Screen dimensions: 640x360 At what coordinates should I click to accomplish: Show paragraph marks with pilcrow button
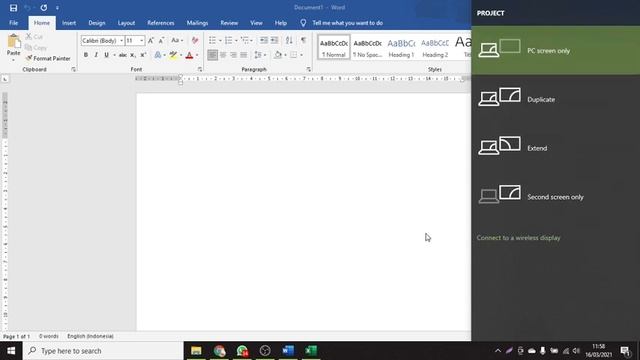click(303, 40)
